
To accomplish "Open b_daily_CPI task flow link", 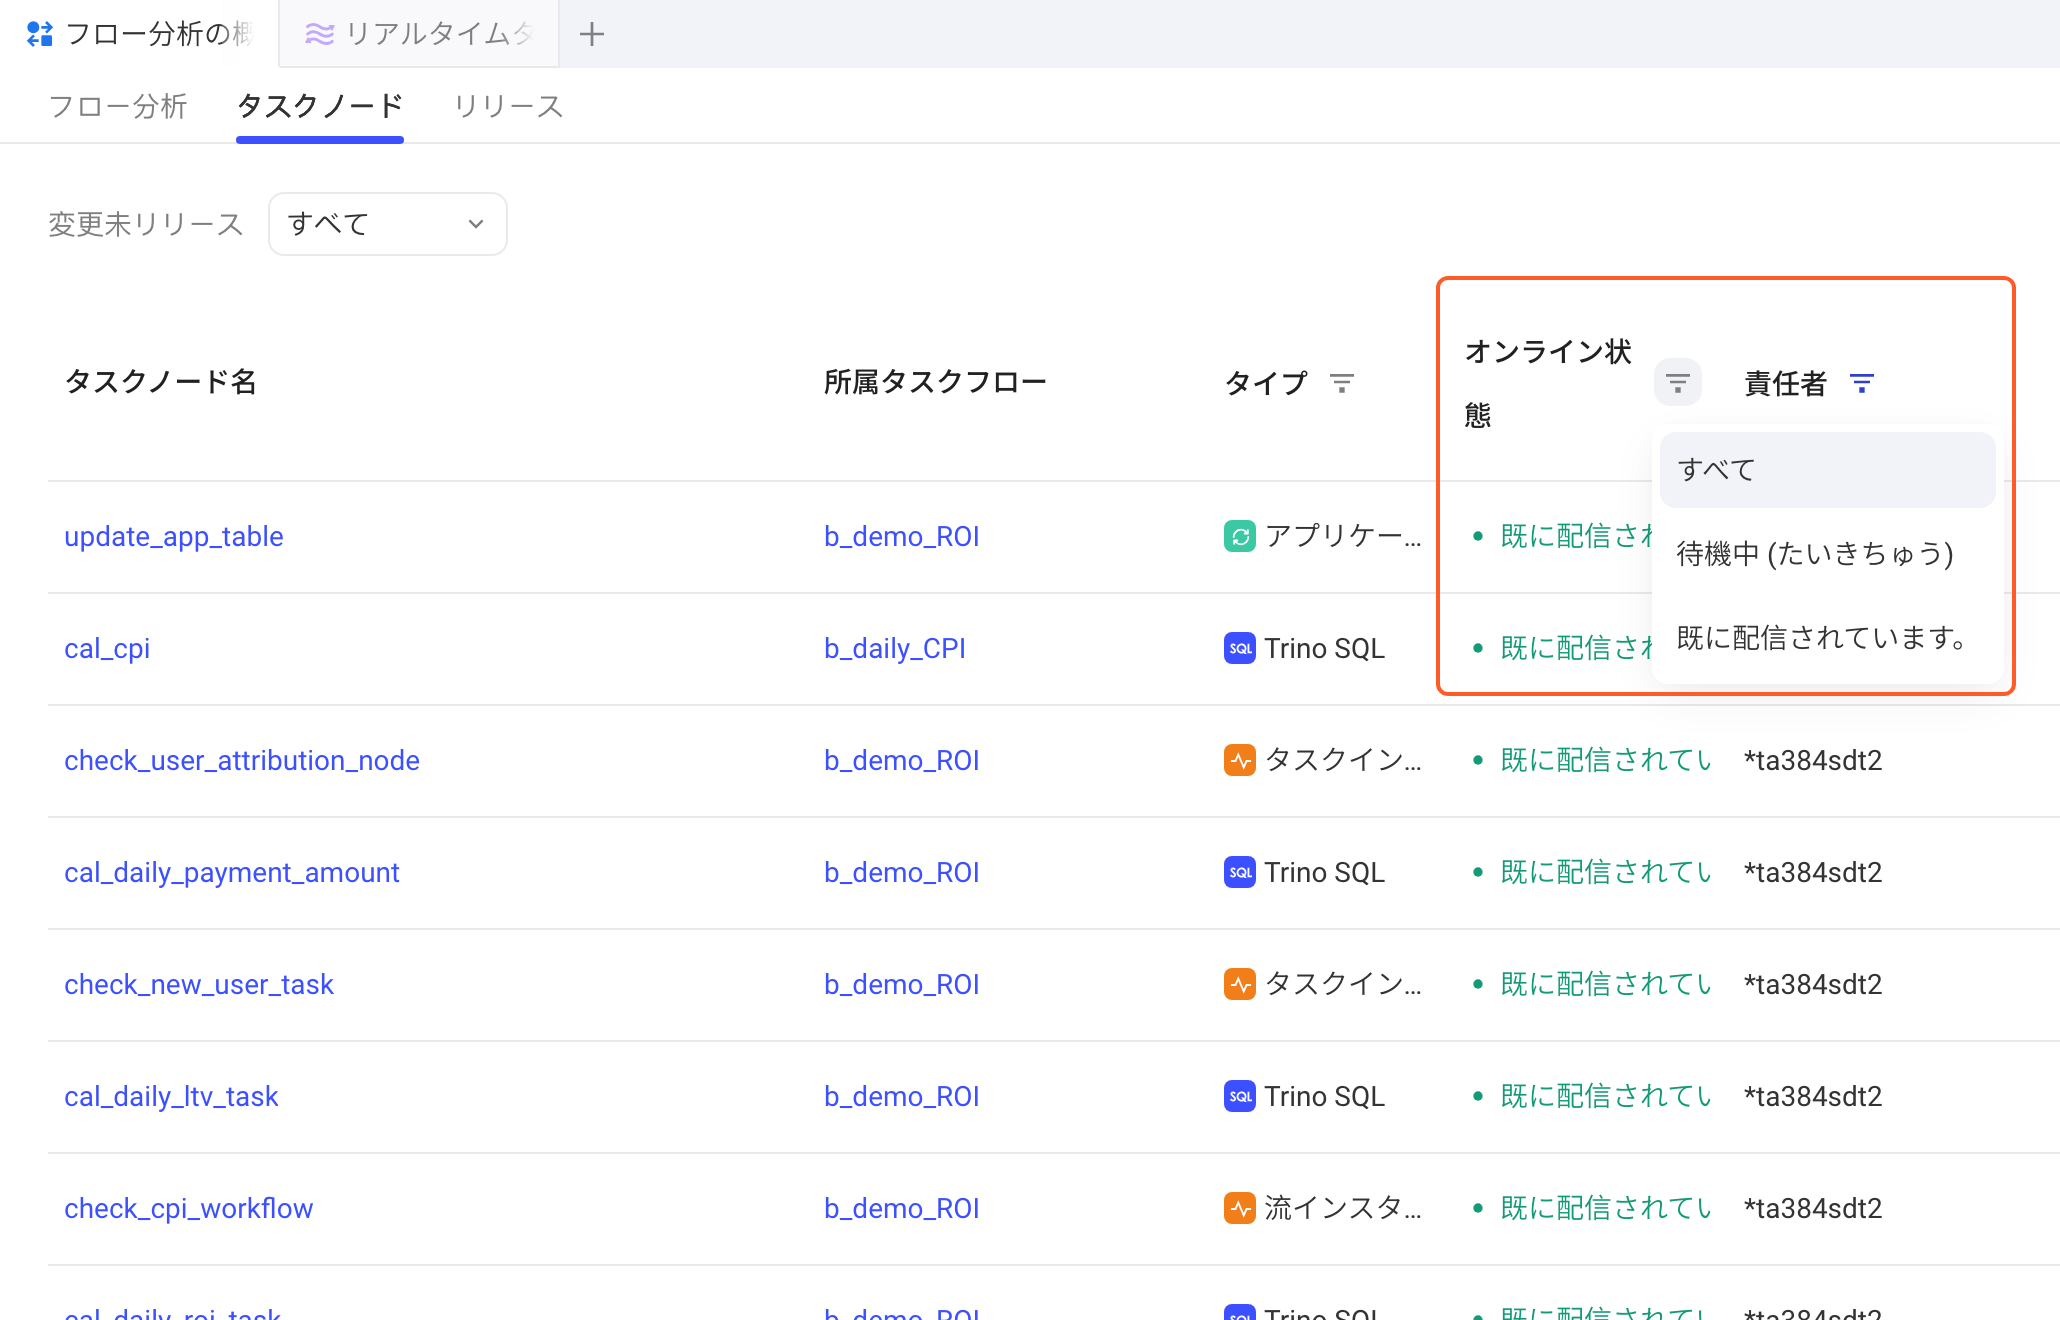I will [x=895, y=648].
